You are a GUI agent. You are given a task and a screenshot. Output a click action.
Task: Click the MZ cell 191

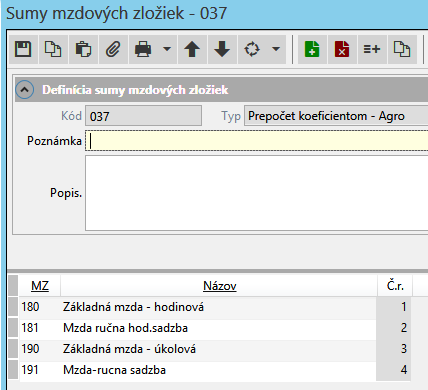40,370
